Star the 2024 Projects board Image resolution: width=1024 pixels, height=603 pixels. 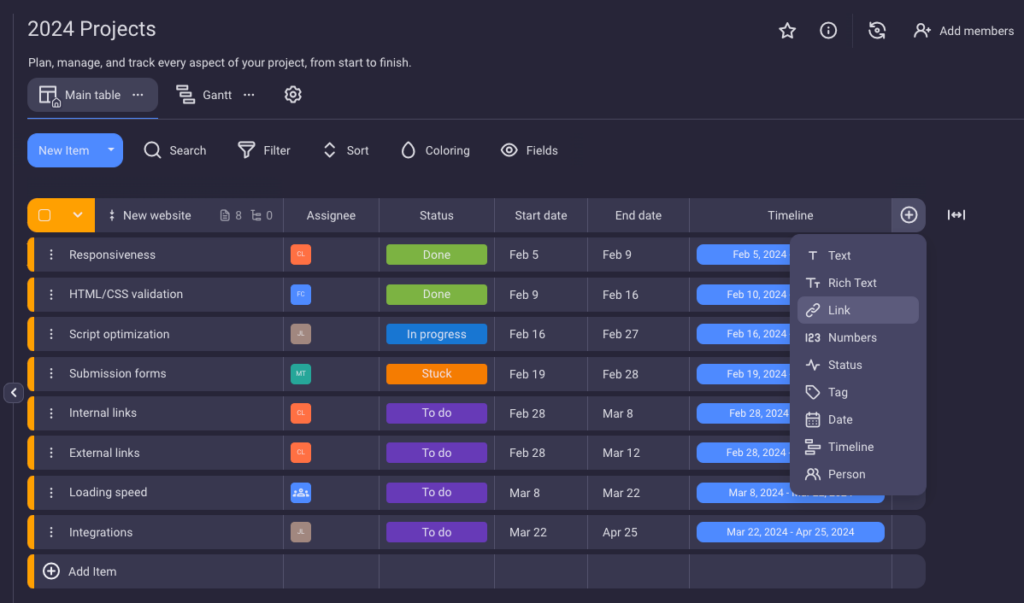[x=787, y=31]
